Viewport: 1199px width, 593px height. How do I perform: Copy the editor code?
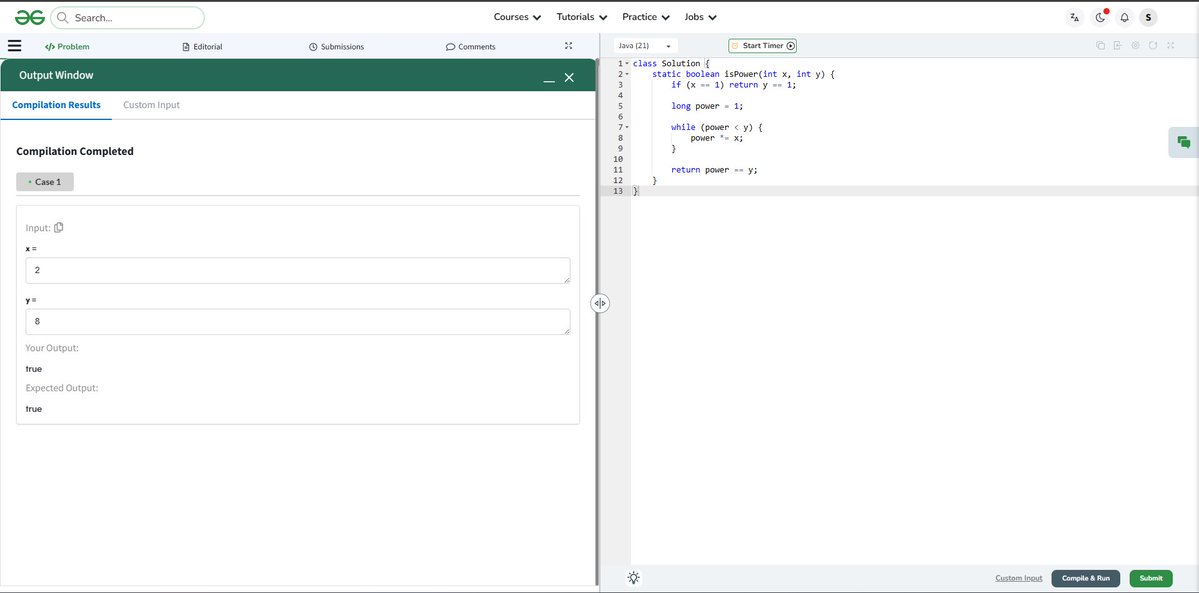coord(1100,46)
